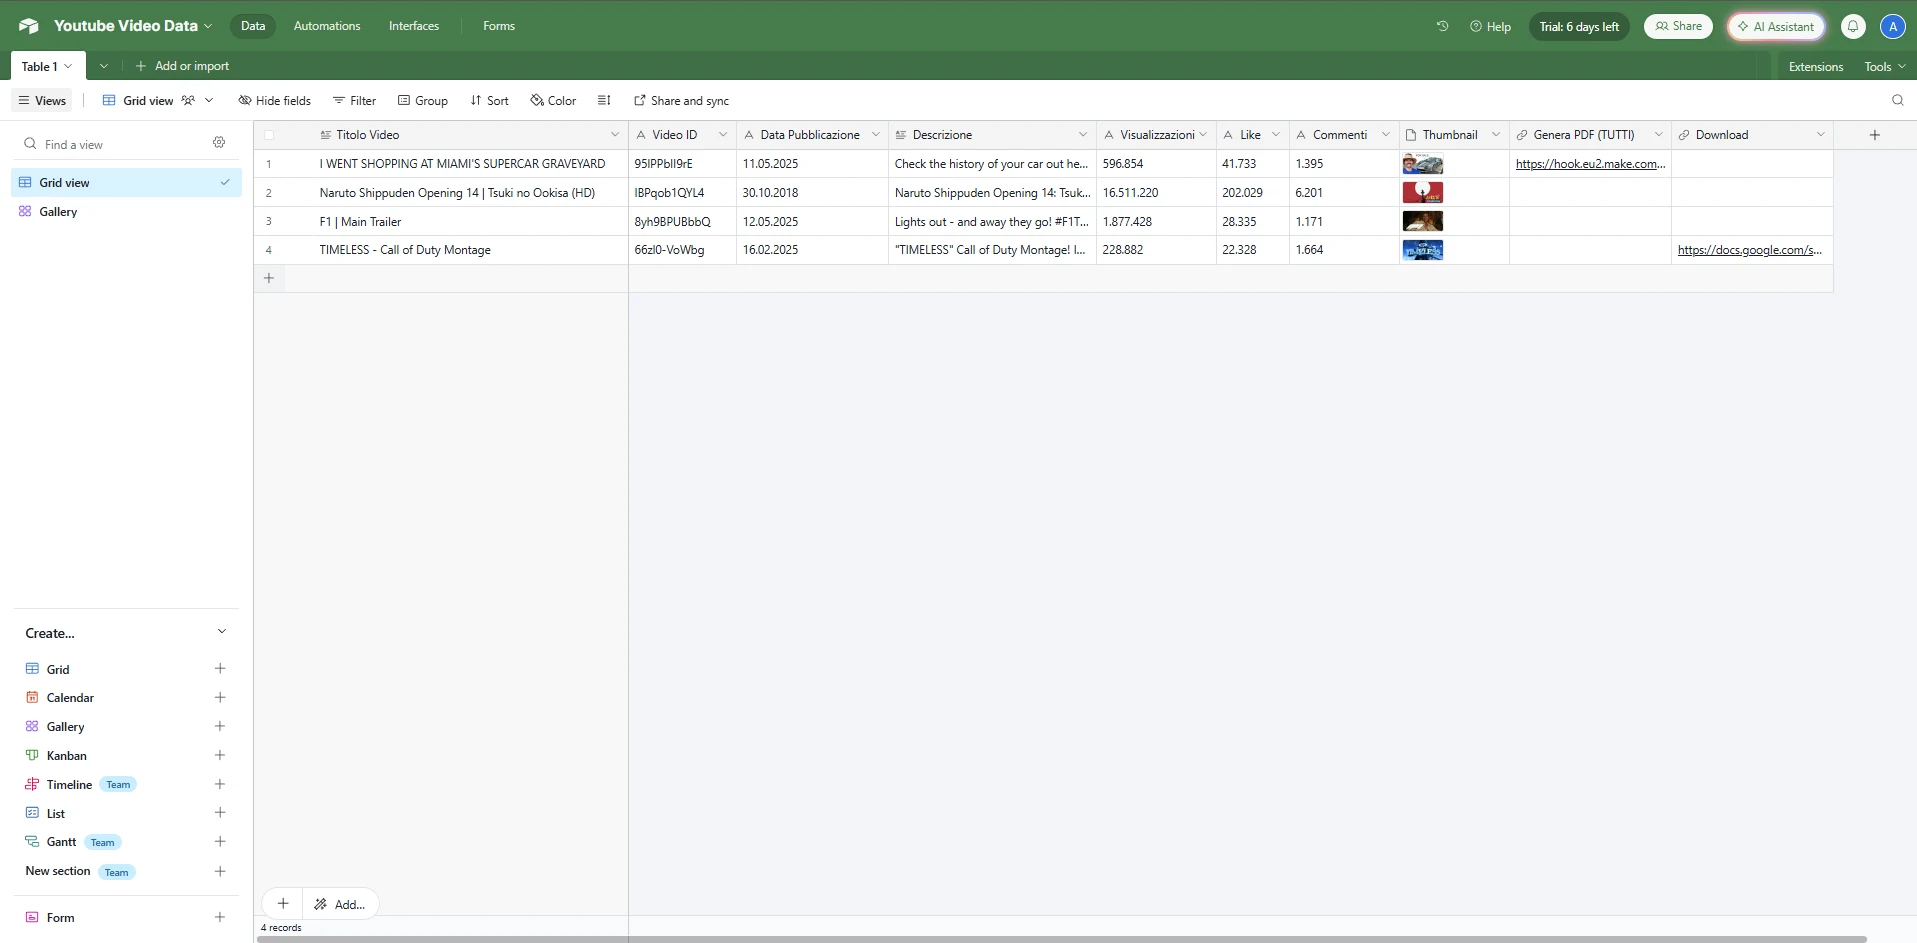Open the Tools dropdown menu
Screen dimensions: 1917x943
click(1884, 66)
